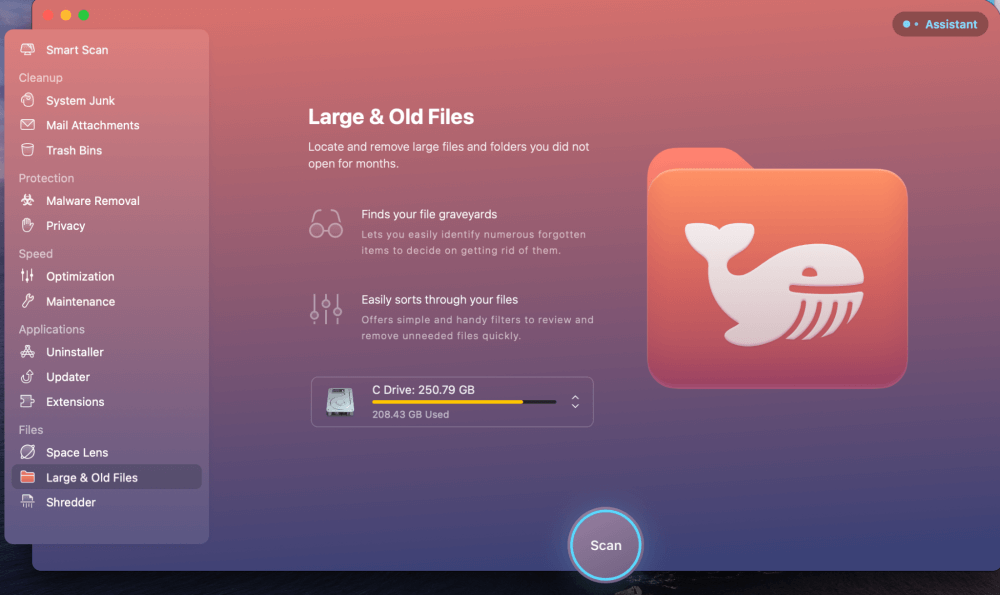This screenshot has width=1000, height=595.
Task: Click the whale folder illustration
Action: point(777,268)
